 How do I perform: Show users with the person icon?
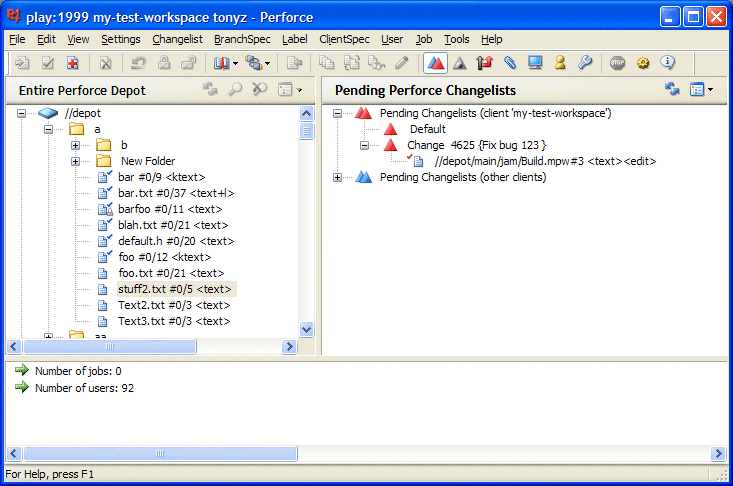[x=560, y=63]
